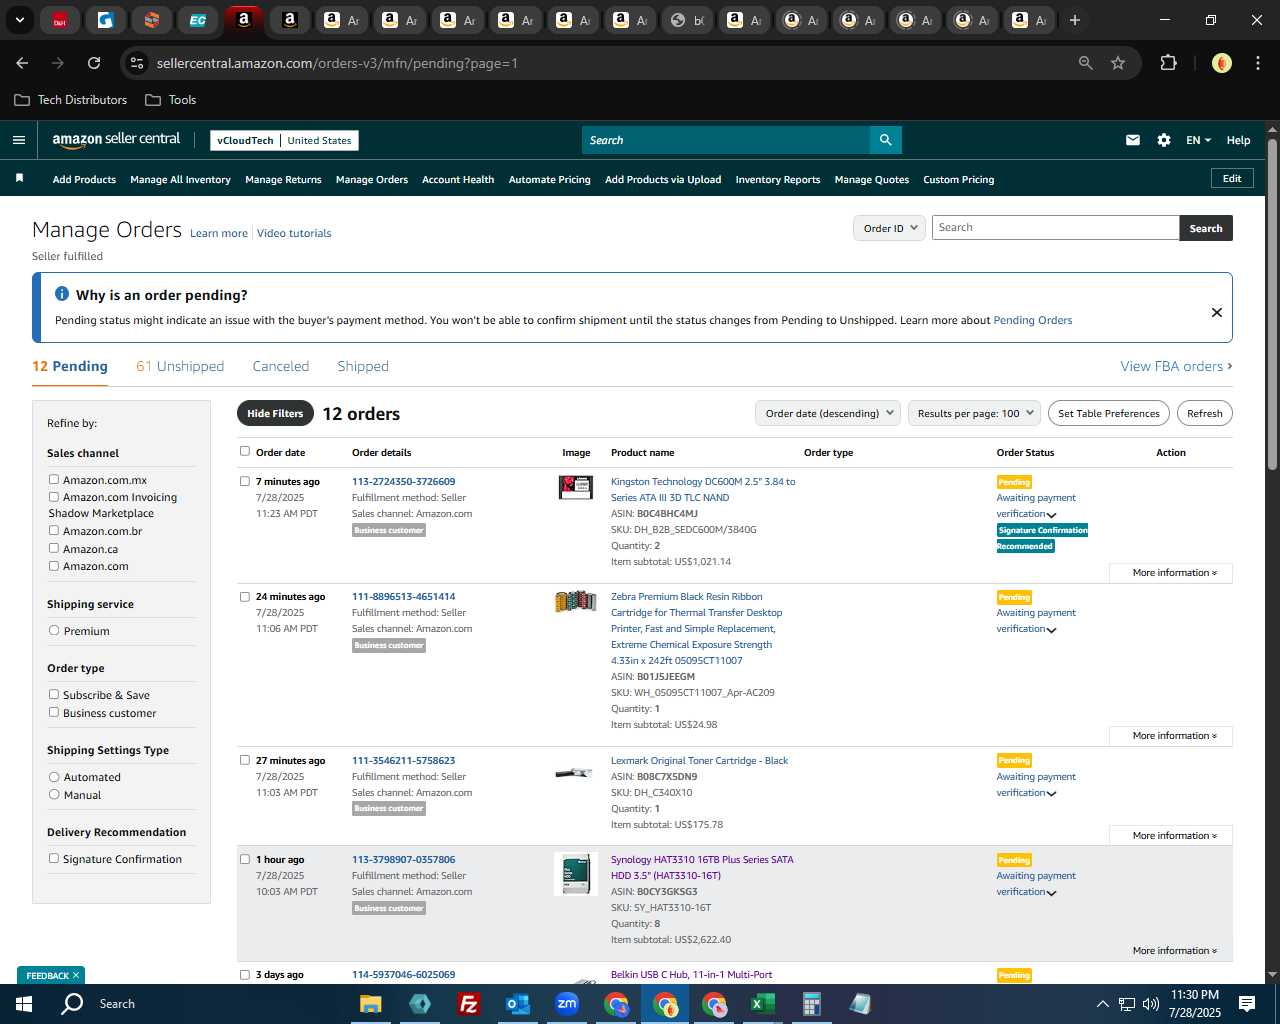The height and width of the screenshot is (1024, 1280).
Task: Check the Business customer order type filter
Action: [x=54, y=712]
